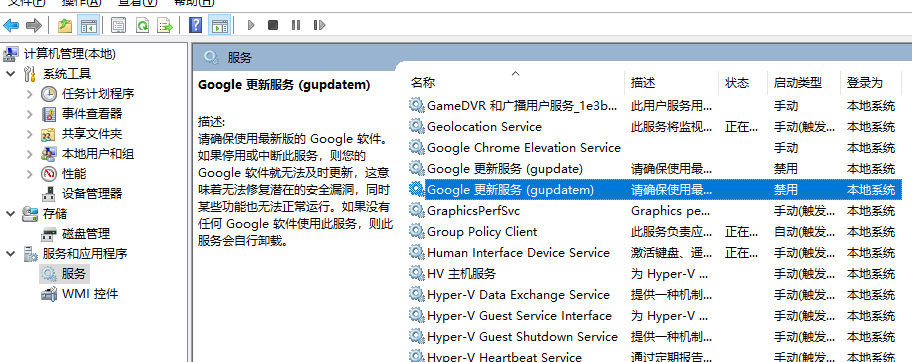This screenshot has height=362, width=912.
Task: Open the 查看(V) menu
Action: click(x=137, y=2)
